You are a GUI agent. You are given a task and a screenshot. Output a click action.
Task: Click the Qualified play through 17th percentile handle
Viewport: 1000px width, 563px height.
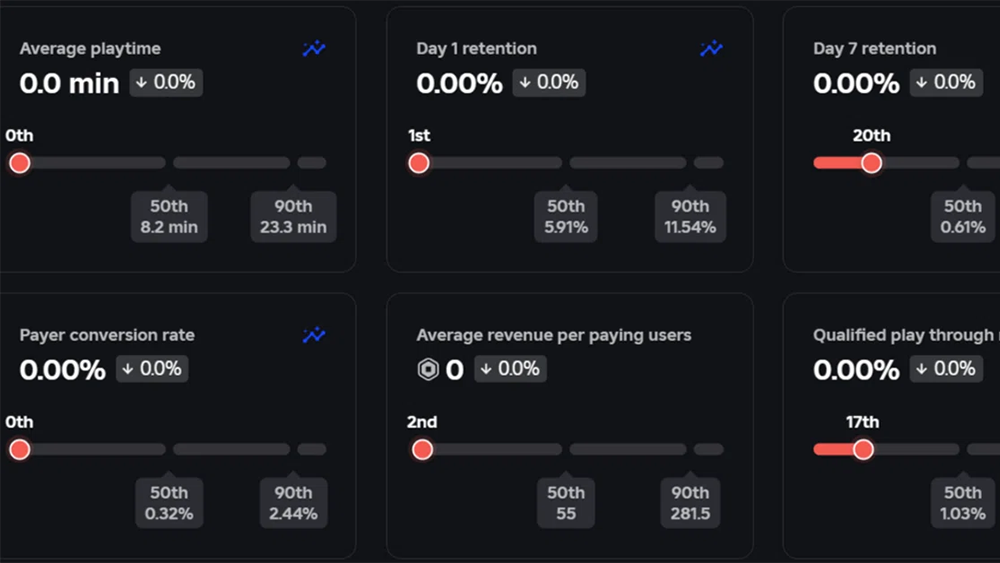point(863,450)
